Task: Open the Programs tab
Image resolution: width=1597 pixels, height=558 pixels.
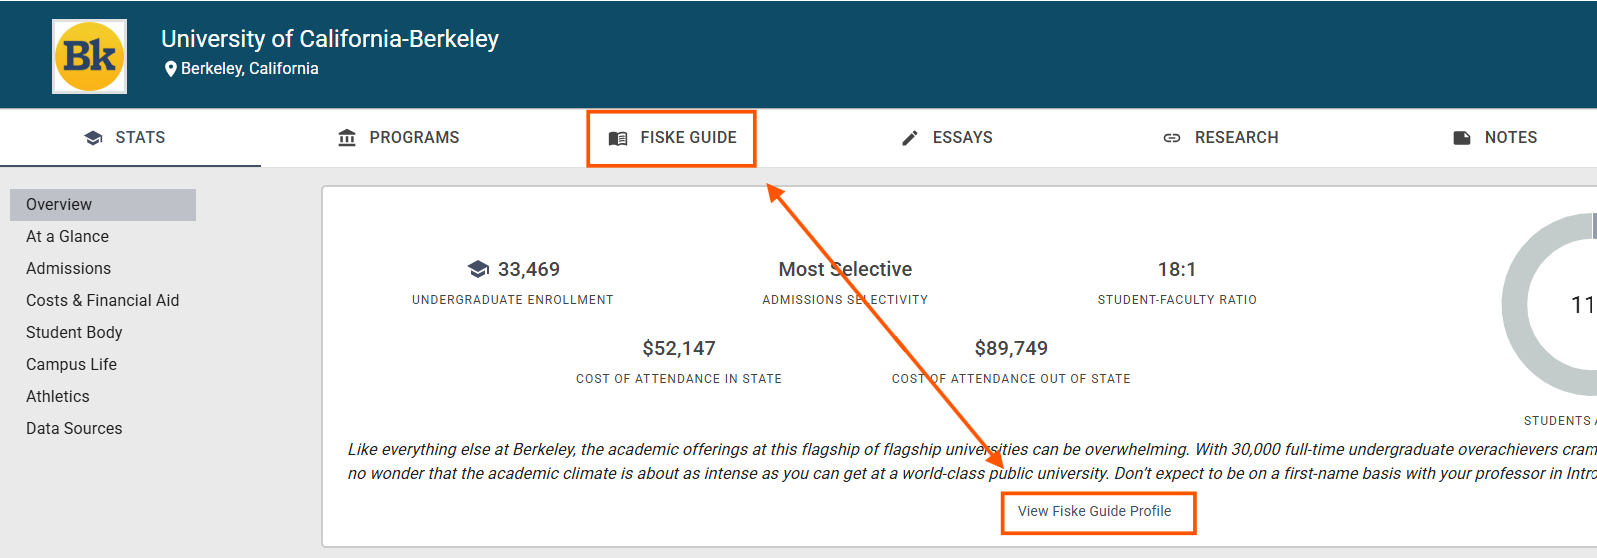Action: (x=413, y=138)
